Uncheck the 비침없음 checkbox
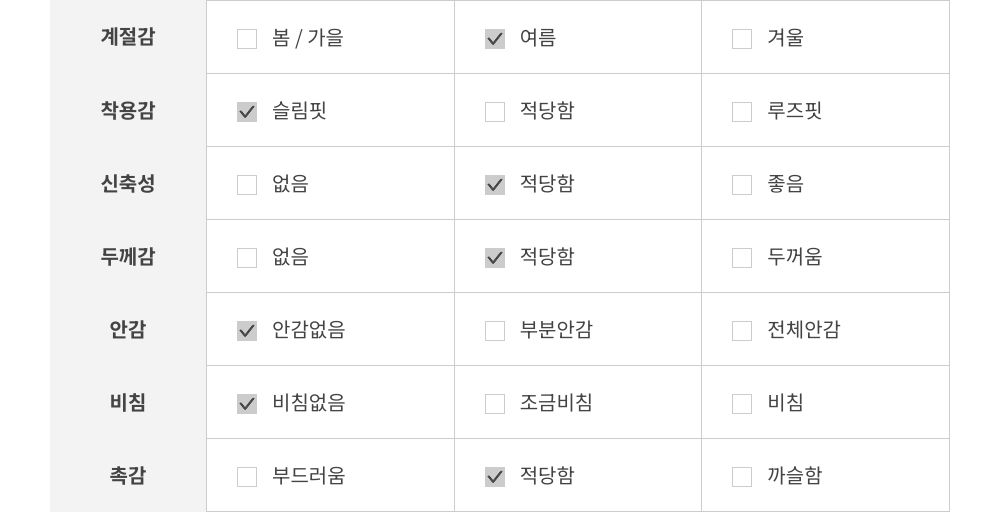The image size is (1000, 512). click(x=247, y=404)
